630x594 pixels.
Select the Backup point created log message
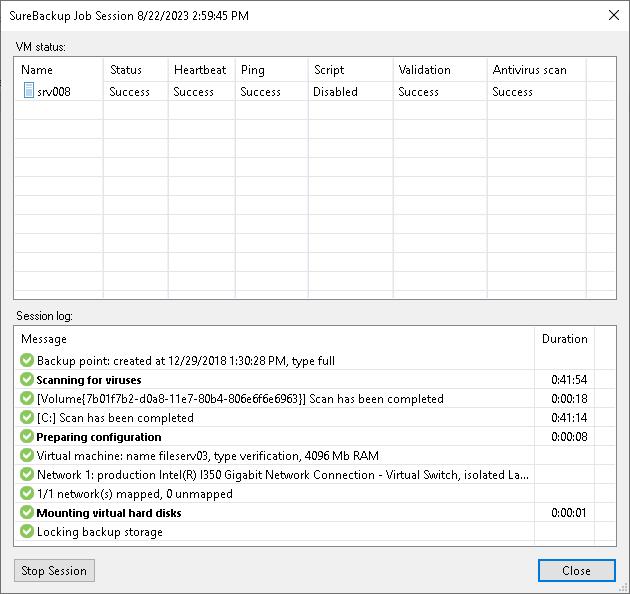(186, 361)
